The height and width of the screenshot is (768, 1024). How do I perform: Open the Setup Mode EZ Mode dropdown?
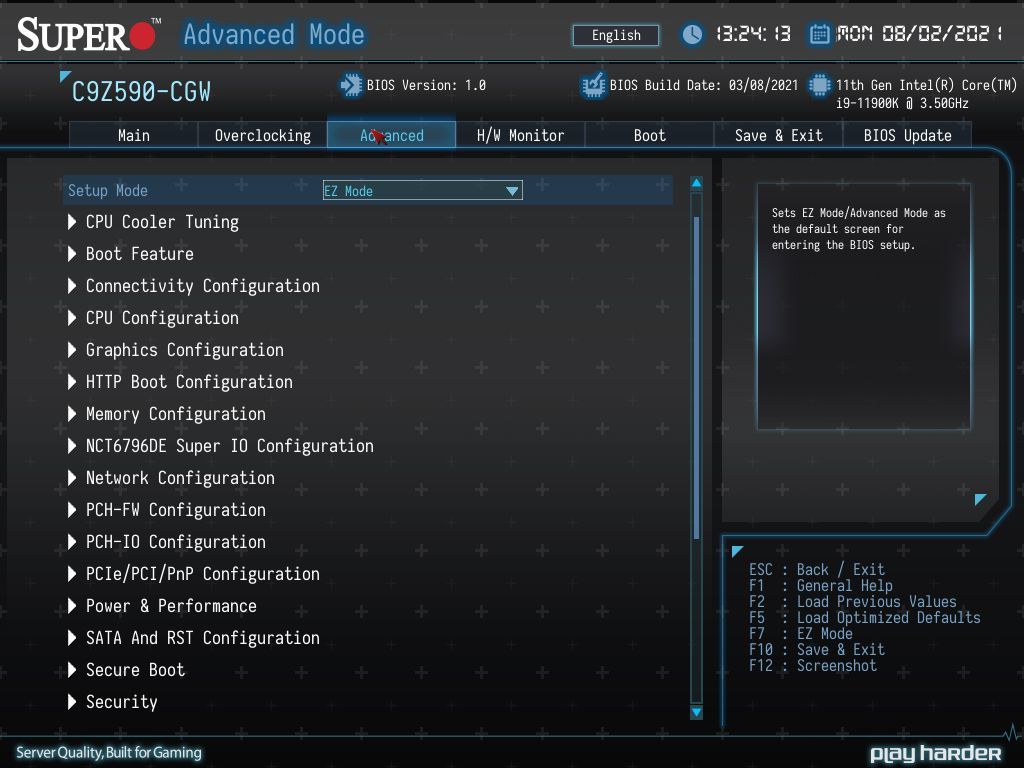pos(423,191)
